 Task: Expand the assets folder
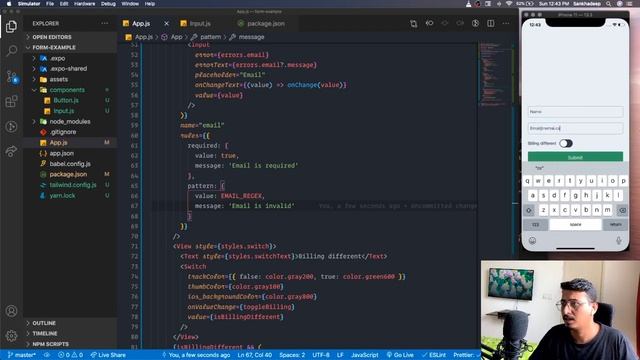(x=70, y=79)
